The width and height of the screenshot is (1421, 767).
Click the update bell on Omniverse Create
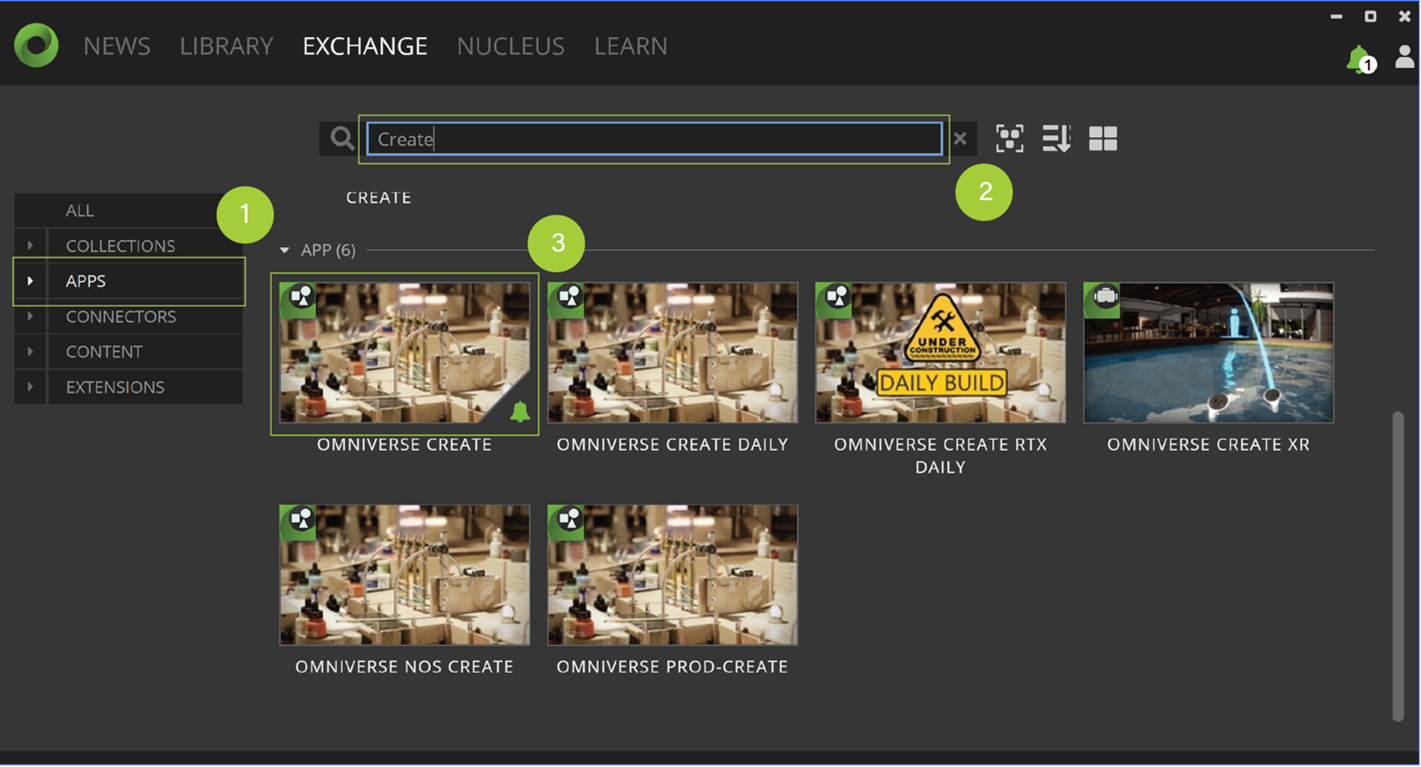[519, 411]
